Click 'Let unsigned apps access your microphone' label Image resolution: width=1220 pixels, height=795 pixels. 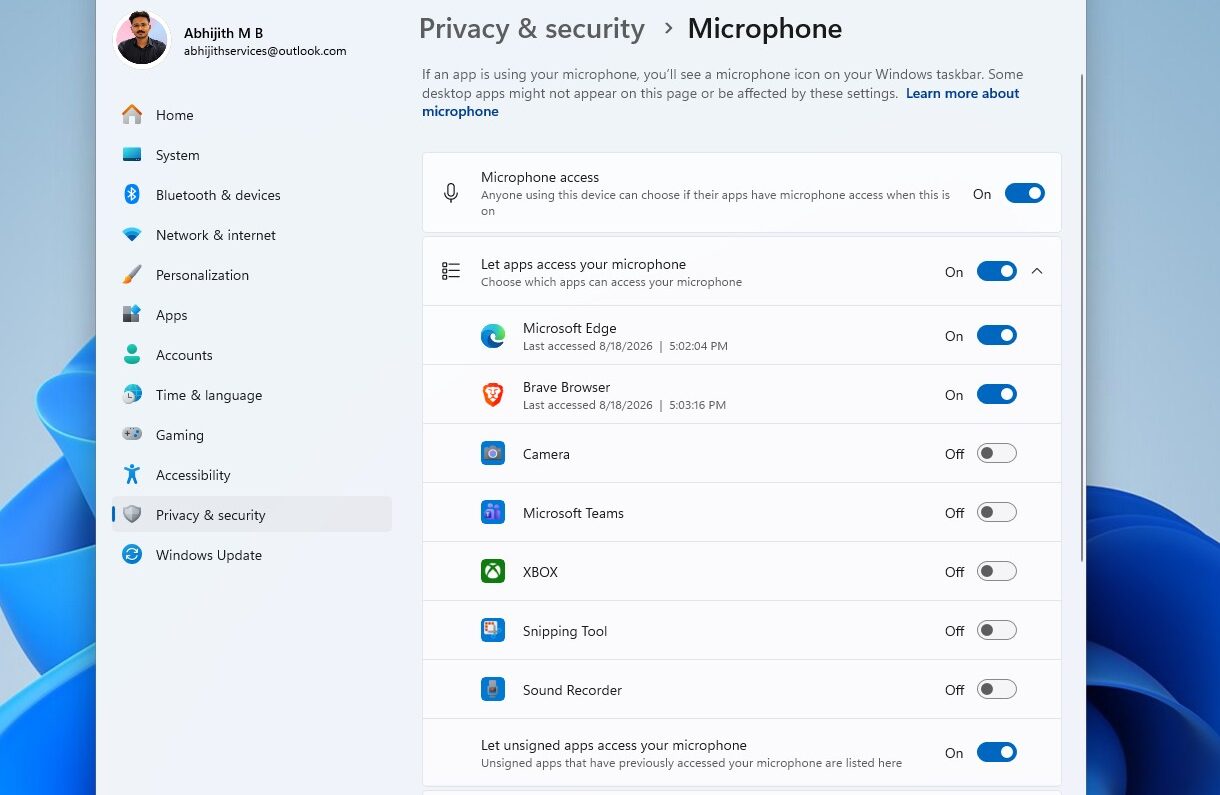click(x=614, y=745)
